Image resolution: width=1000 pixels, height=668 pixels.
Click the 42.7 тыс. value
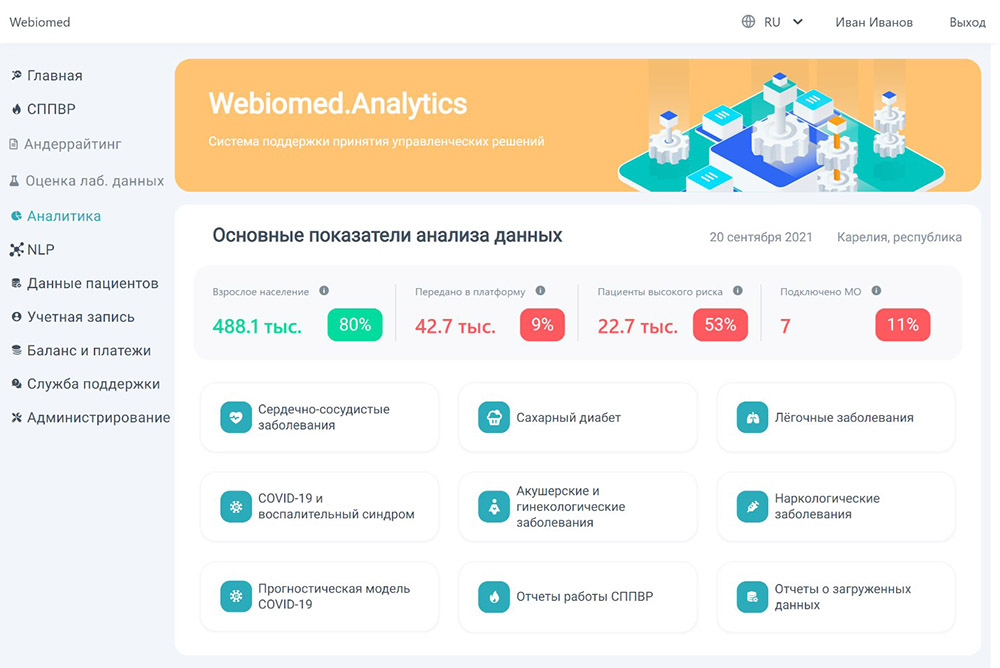pyautogui.click(x=455, y=327)
